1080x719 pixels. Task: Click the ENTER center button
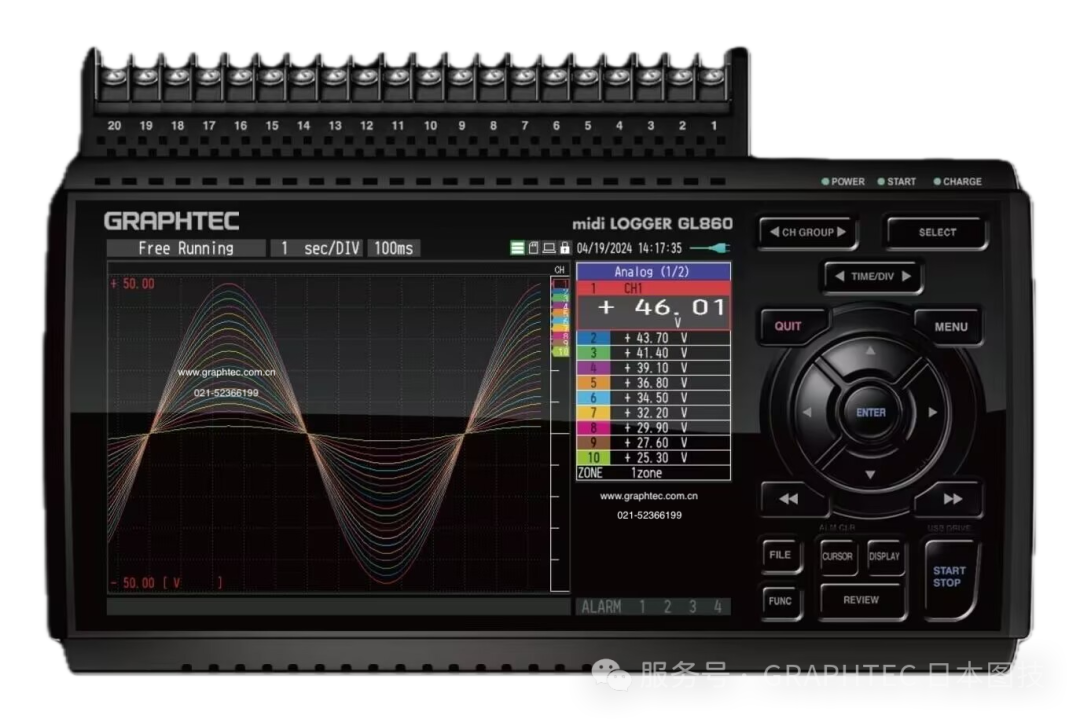click(x=871, y=413)
